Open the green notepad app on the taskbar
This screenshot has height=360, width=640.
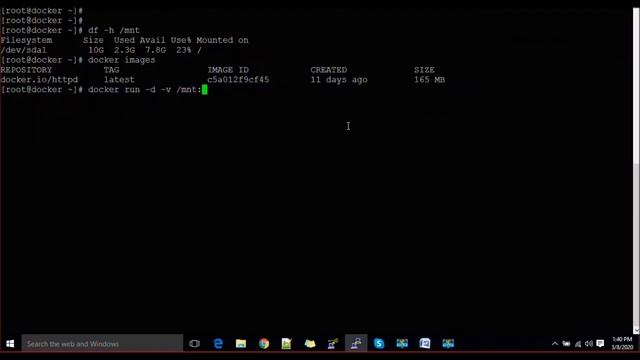click(x=287, y=344)
